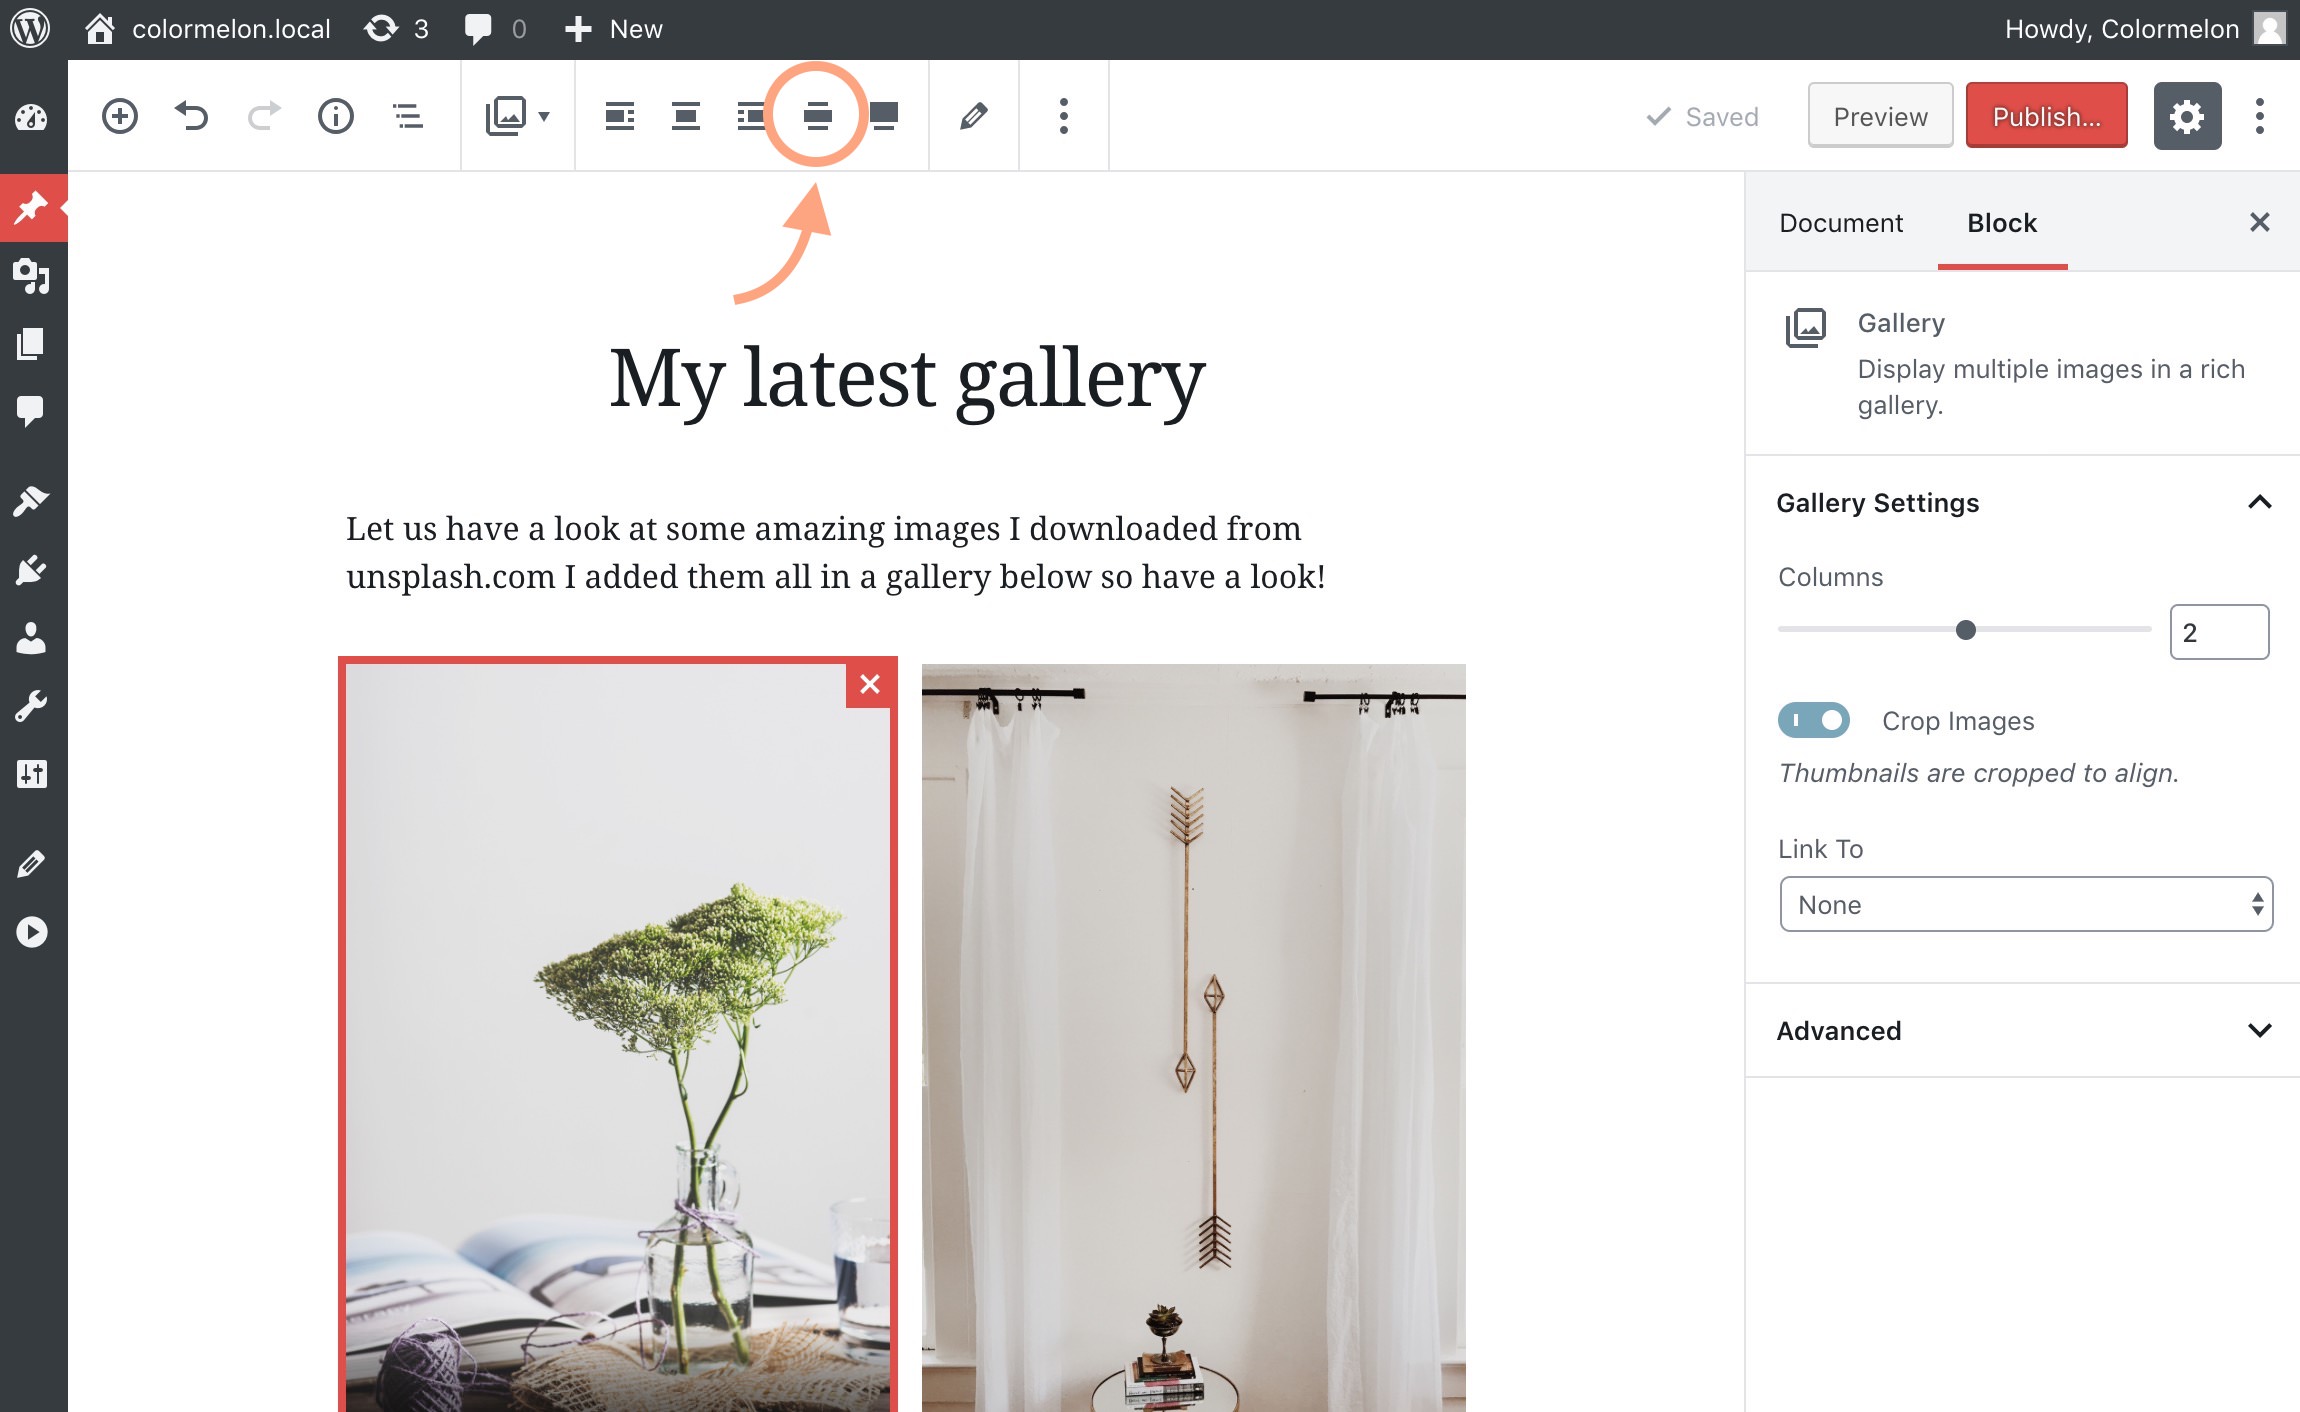Edit the gallery with the pencil icon

tap(974, 116)
